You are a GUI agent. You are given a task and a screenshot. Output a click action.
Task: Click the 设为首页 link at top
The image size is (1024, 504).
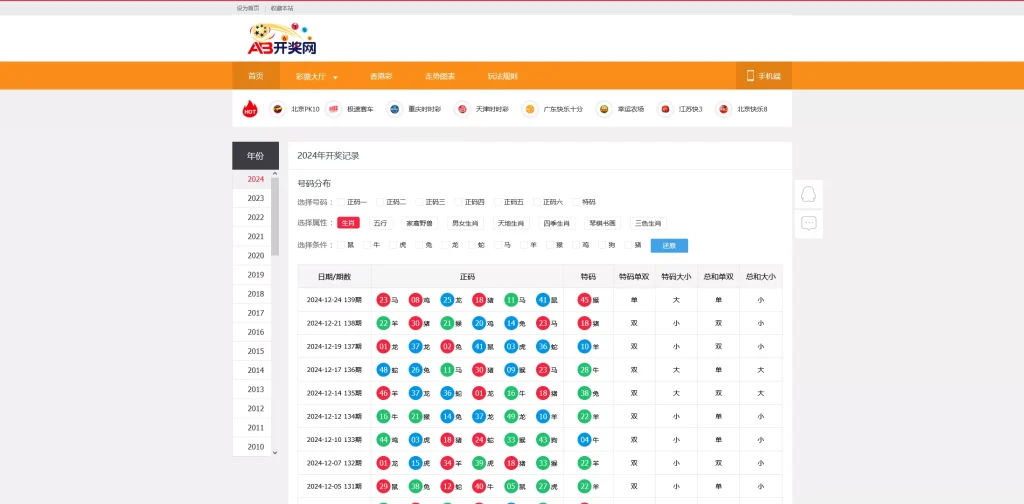tap(247, 8)
